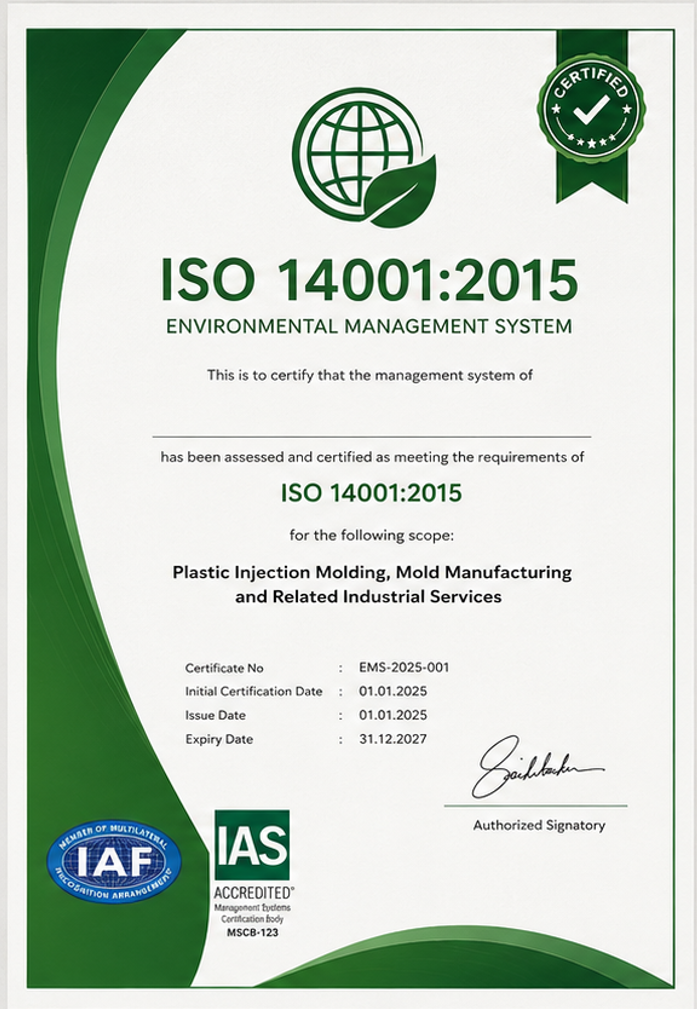Screen dimensions: 697x1009
Task: Click 'Initial Certification Date' label
Action: (254, 691)
